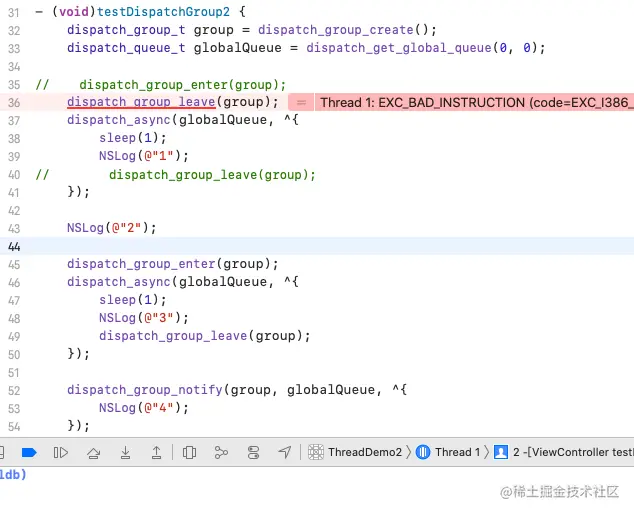Click line number 36 in gutter
This screenshot has height=514, width=634.
[x=14, y=102]
